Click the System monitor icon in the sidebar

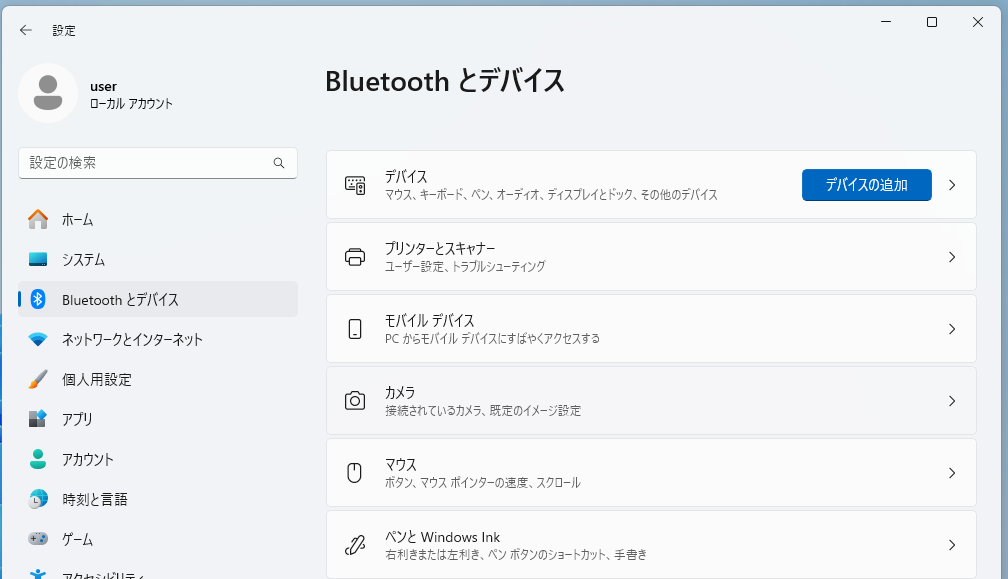point(38,259)
